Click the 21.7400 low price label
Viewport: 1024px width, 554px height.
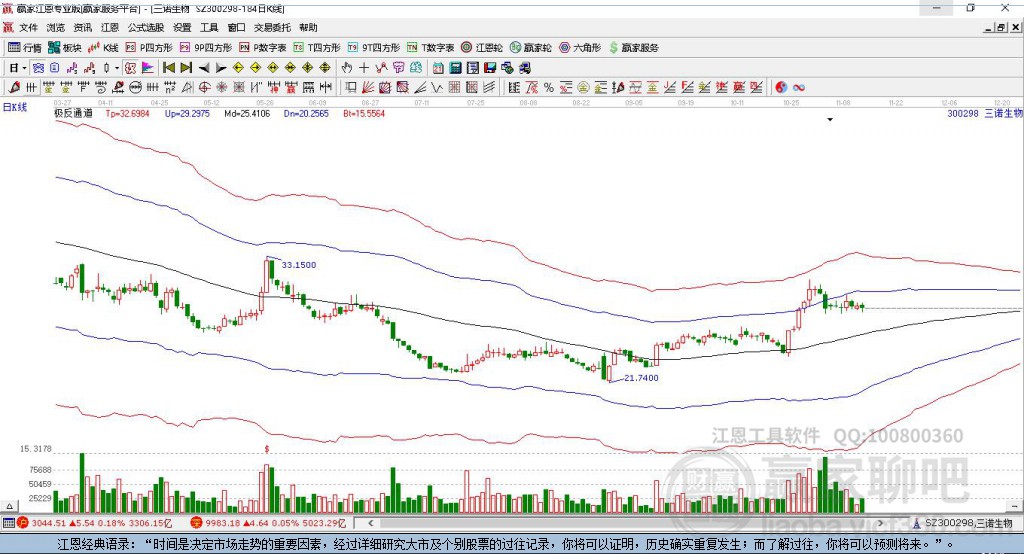coord(641,378)
